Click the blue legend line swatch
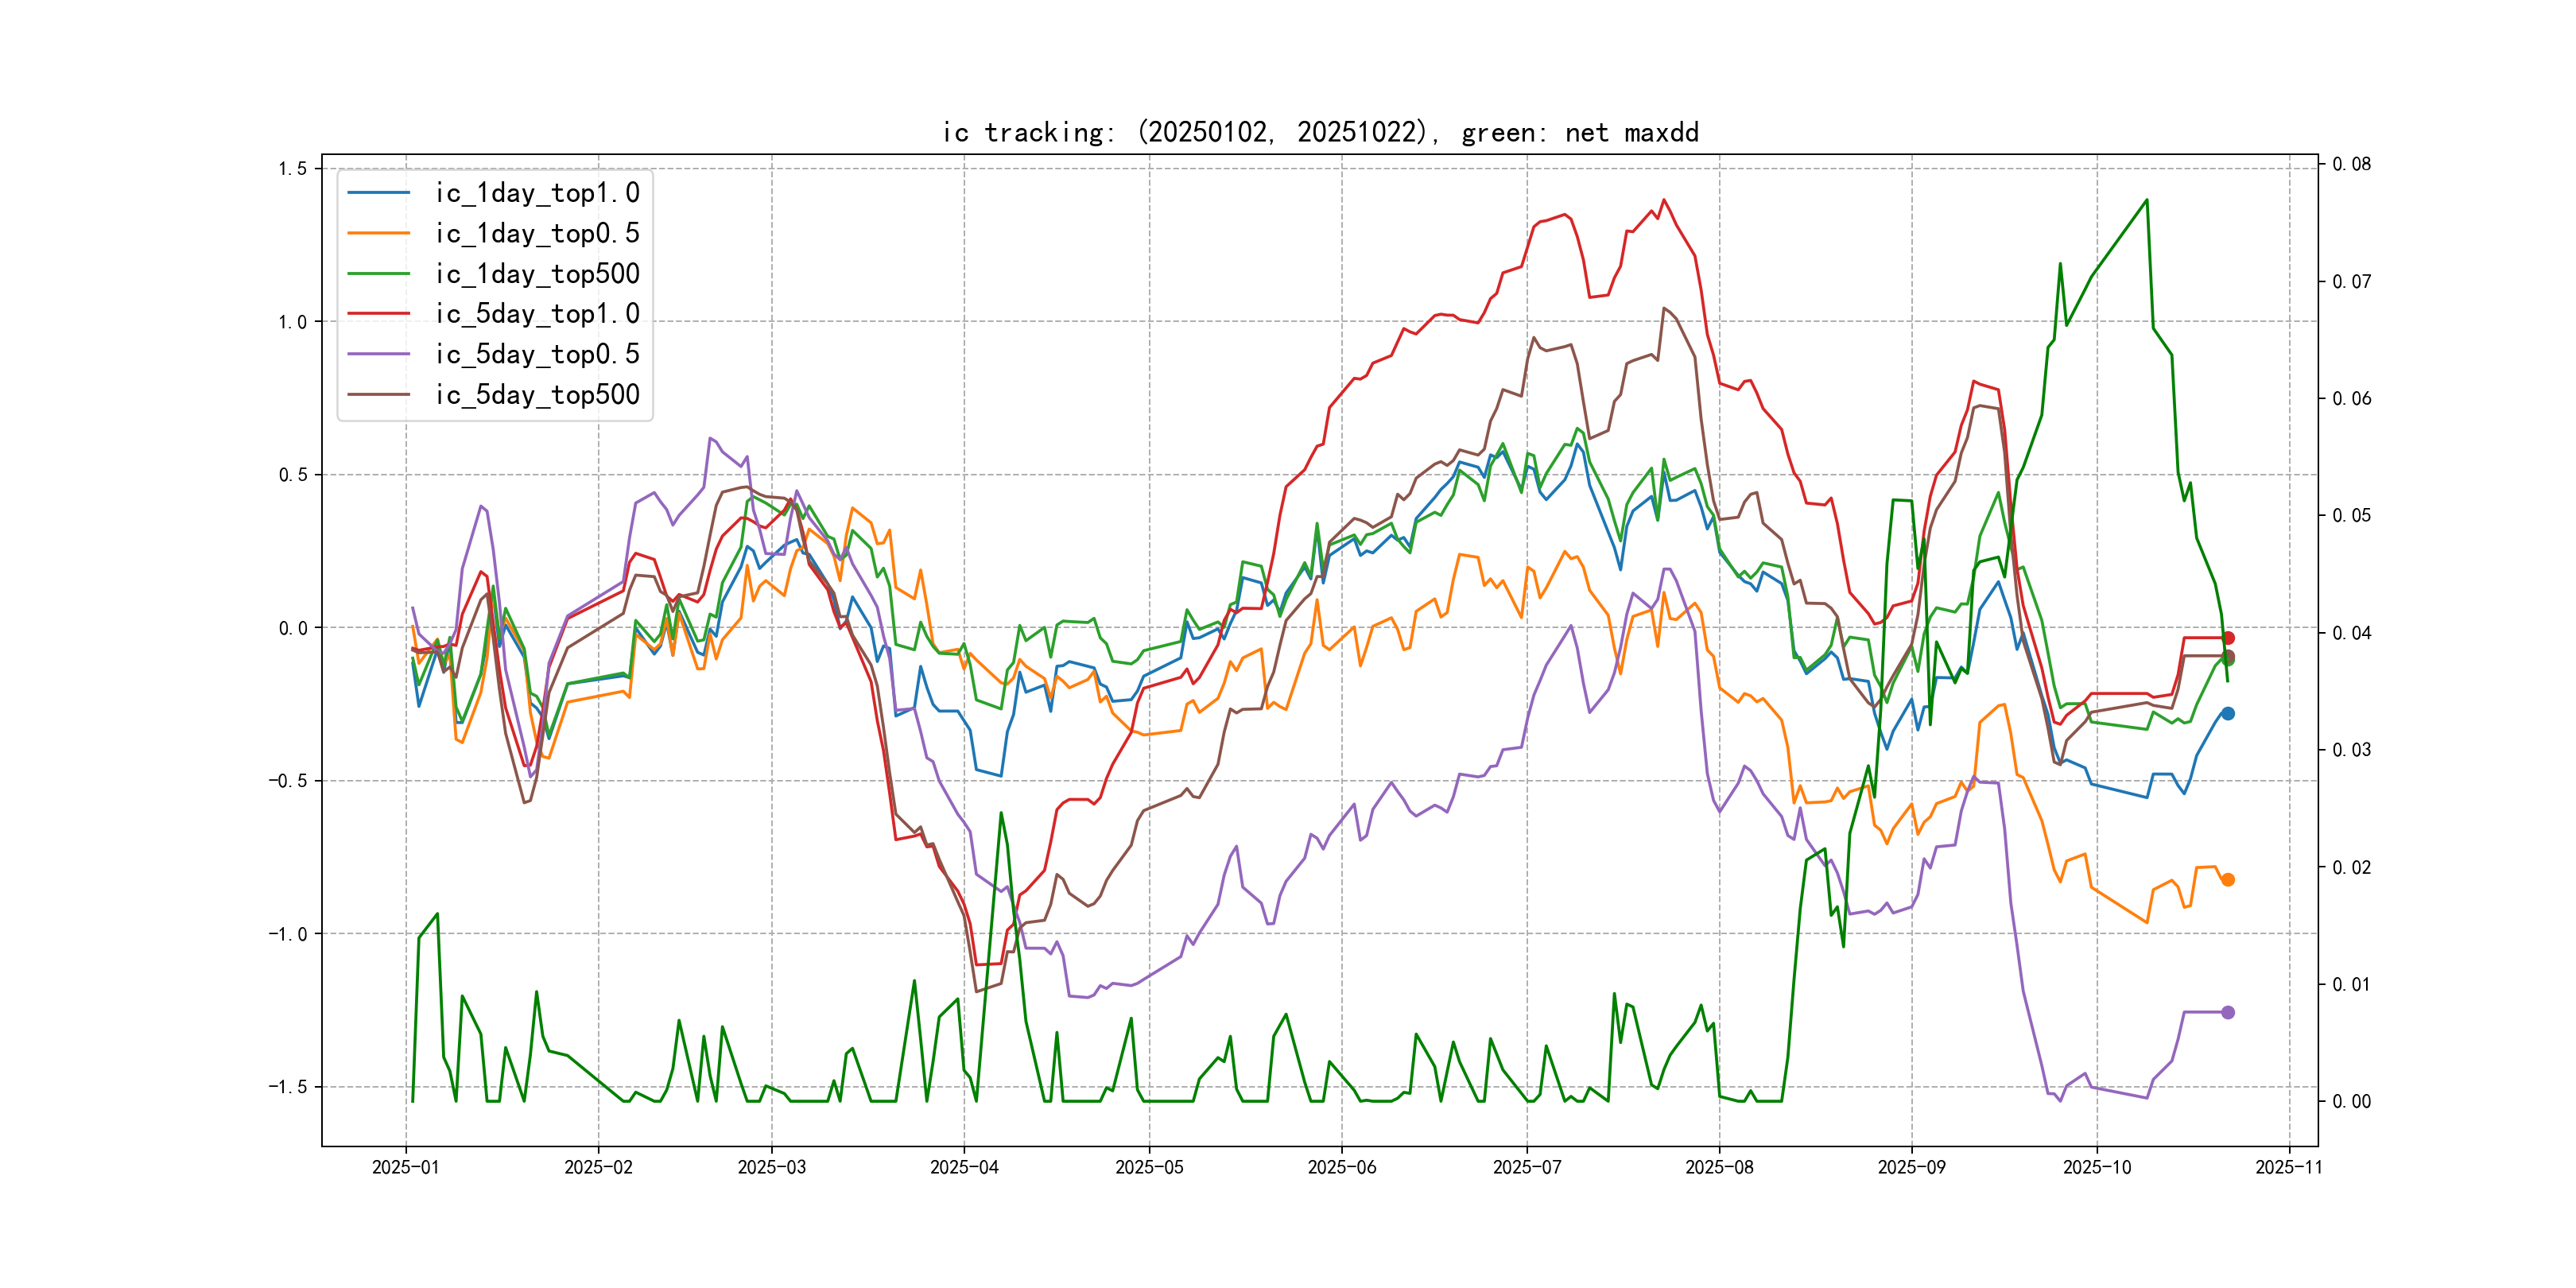The image size is (2576, 1288). 379,193
